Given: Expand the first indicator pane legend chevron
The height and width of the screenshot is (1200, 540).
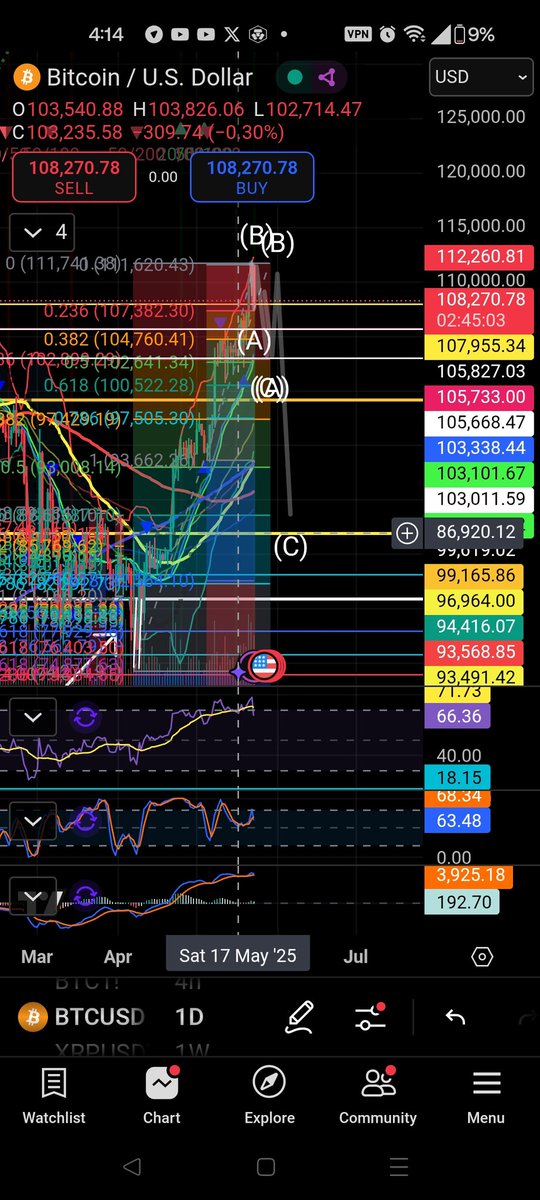Looking at the screenshot, I should (32, 717).
